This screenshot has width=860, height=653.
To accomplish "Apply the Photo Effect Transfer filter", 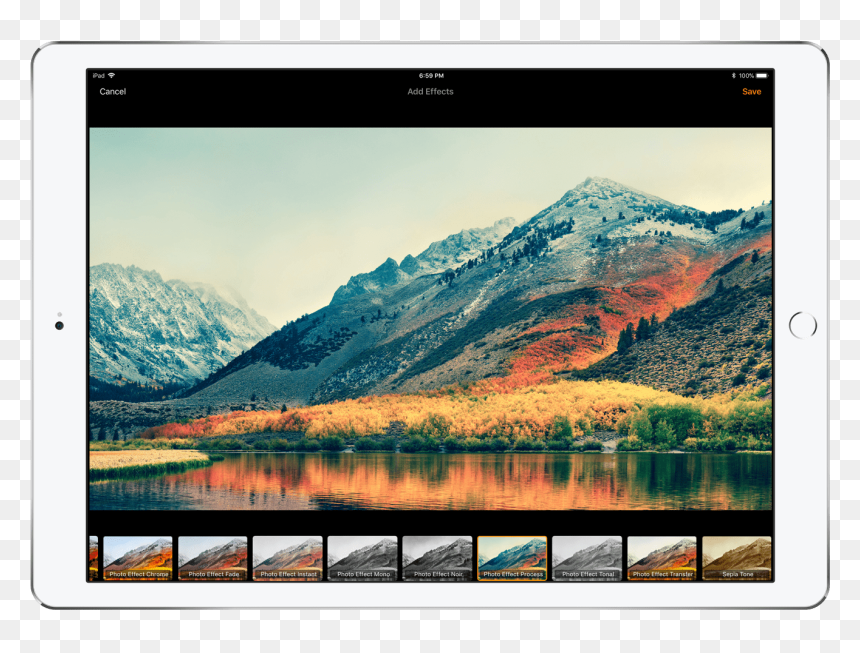I will (x=662, y=558).
